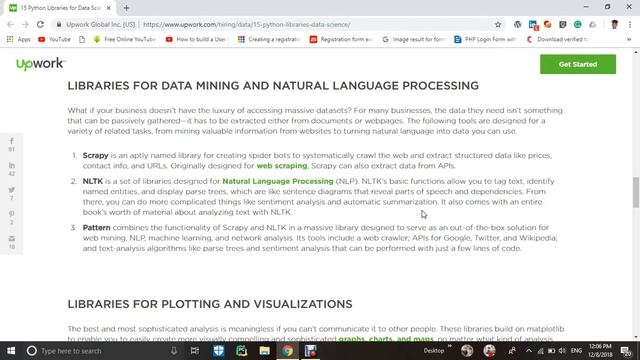The image size is (640, 360).
Task: Open the Chrome menu three-dots icon
Action: point(630,24)
